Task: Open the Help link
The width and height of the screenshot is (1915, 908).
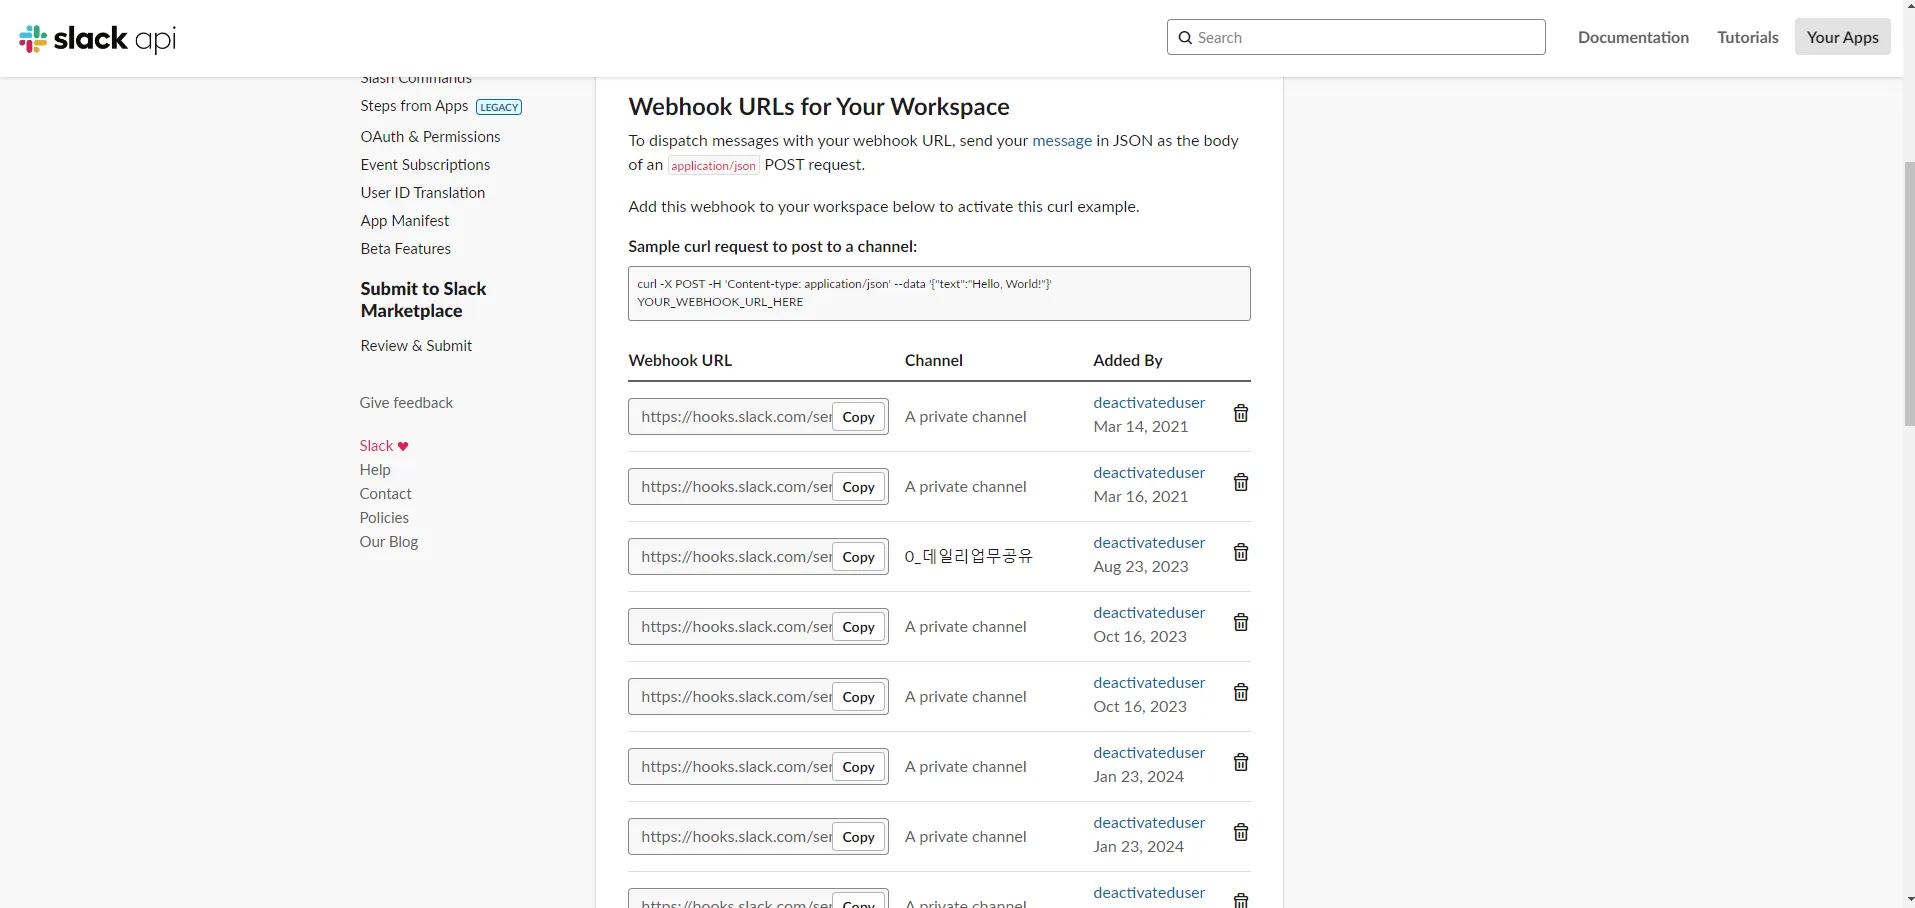Action: [x=375, y=470]
